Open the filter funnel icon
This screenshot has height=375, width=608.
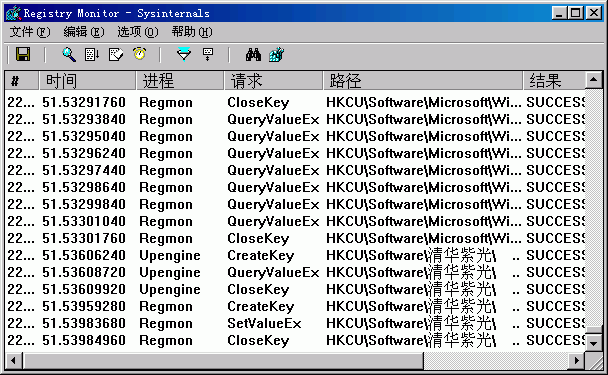point(184,54)
